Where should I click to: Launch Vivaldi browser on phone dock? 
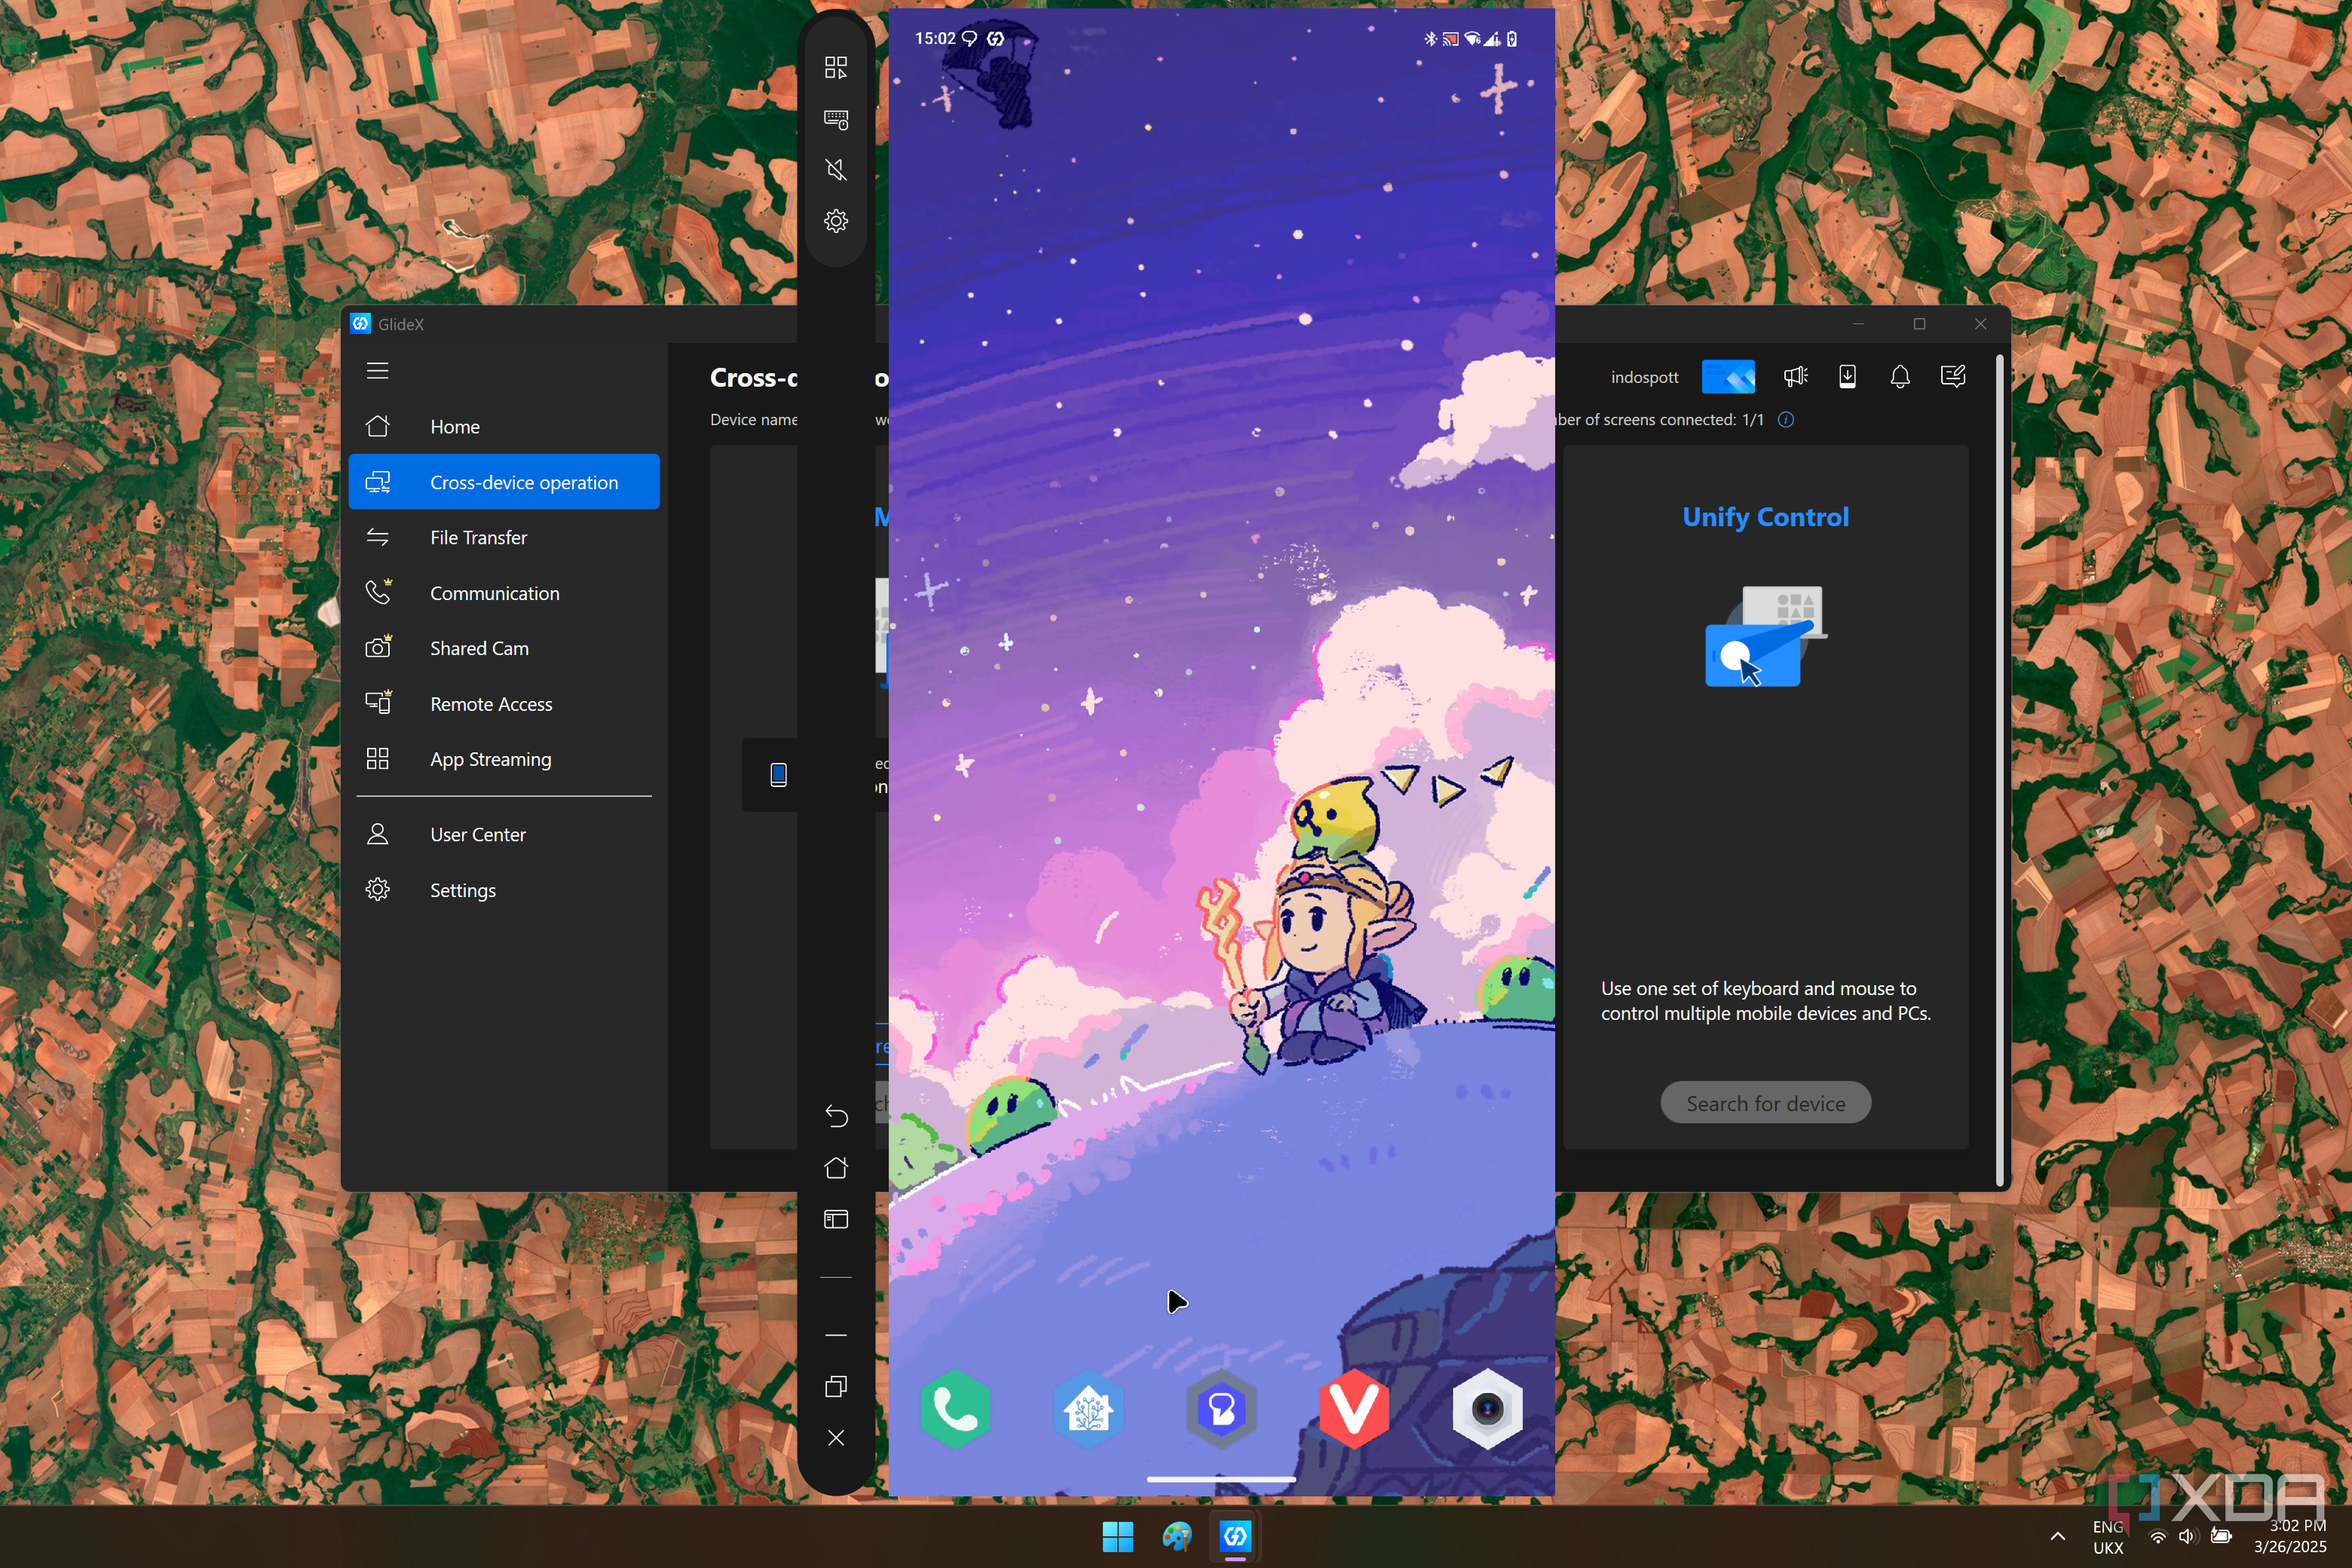[x=1354, y=1408]
